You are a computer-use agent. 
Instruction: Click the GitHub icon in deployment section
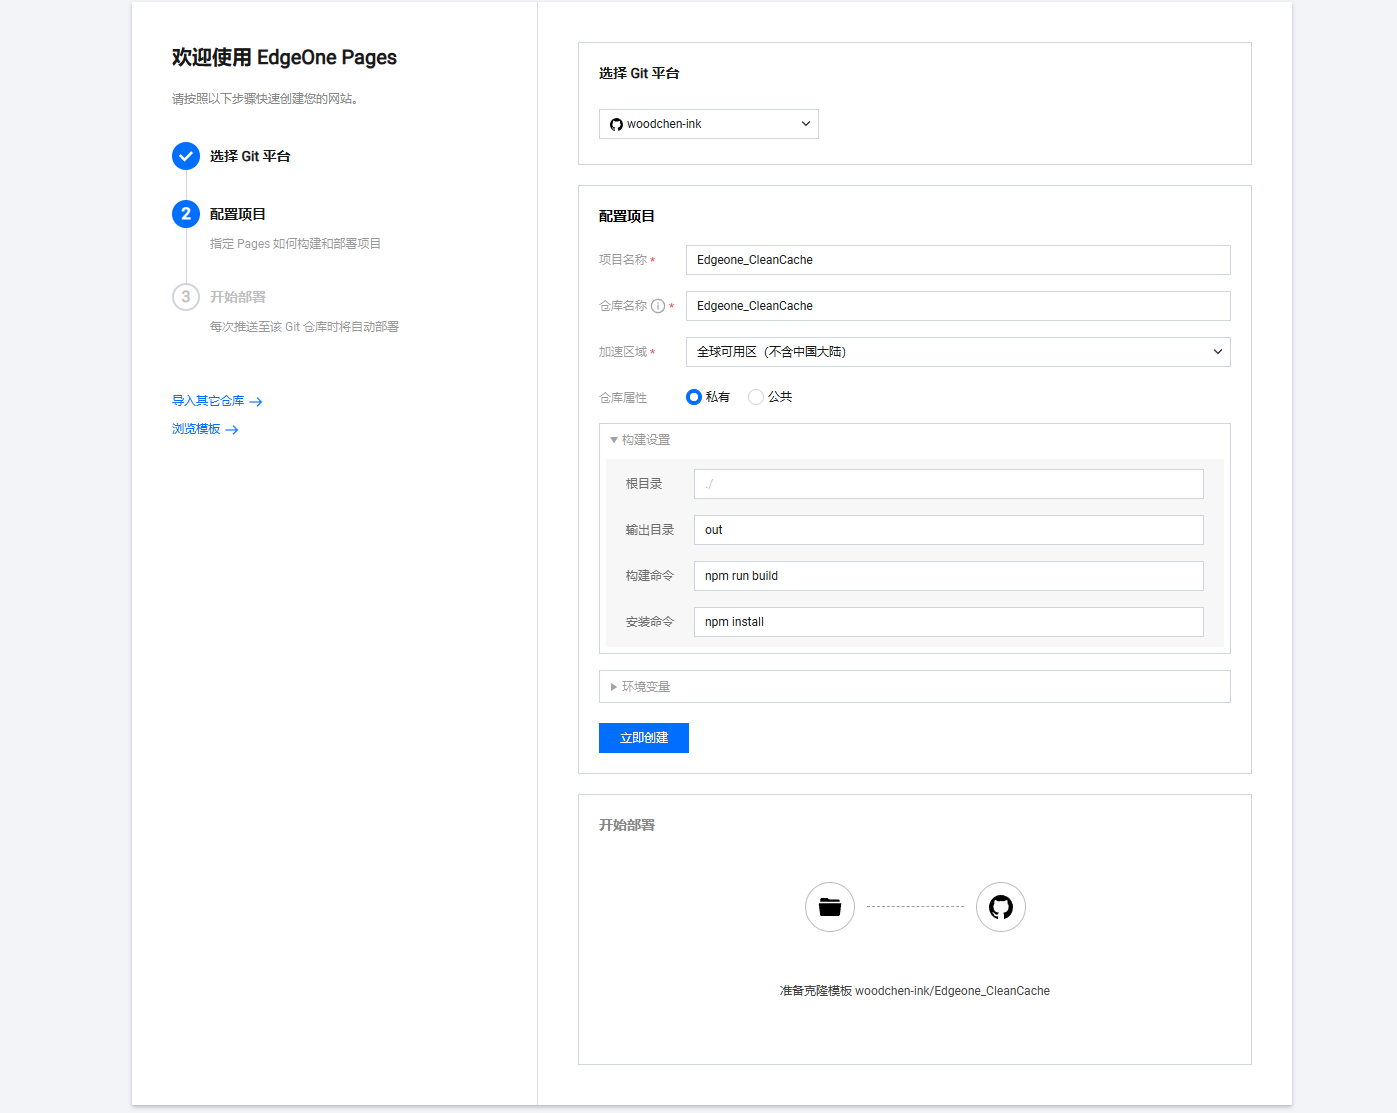pos(1000,907)
